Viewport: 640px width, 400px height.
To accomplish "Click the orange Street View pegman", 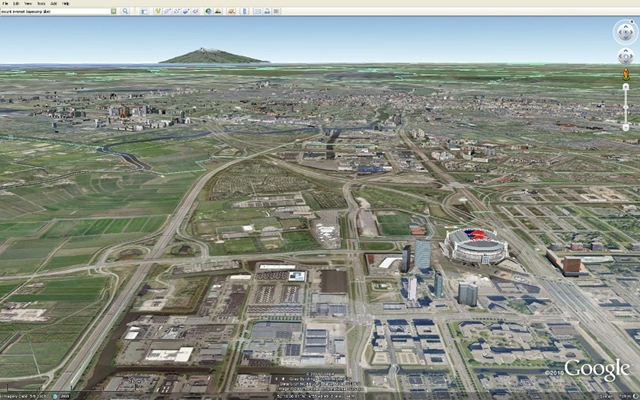I will pyautogui.click(x=625, y=75).
